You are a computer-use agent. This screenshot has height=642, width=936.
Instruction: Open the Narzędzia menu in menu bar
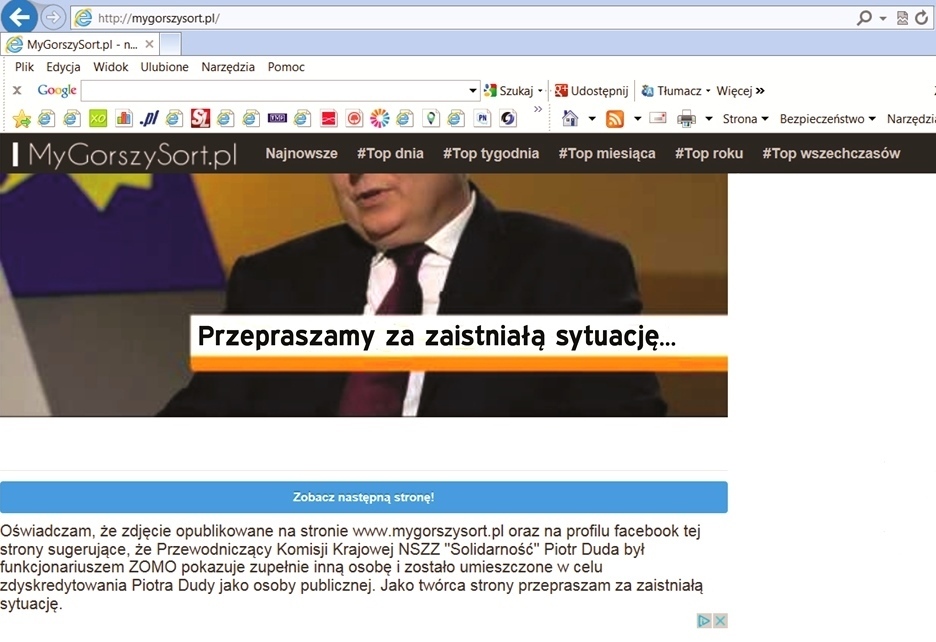(228, 67)
